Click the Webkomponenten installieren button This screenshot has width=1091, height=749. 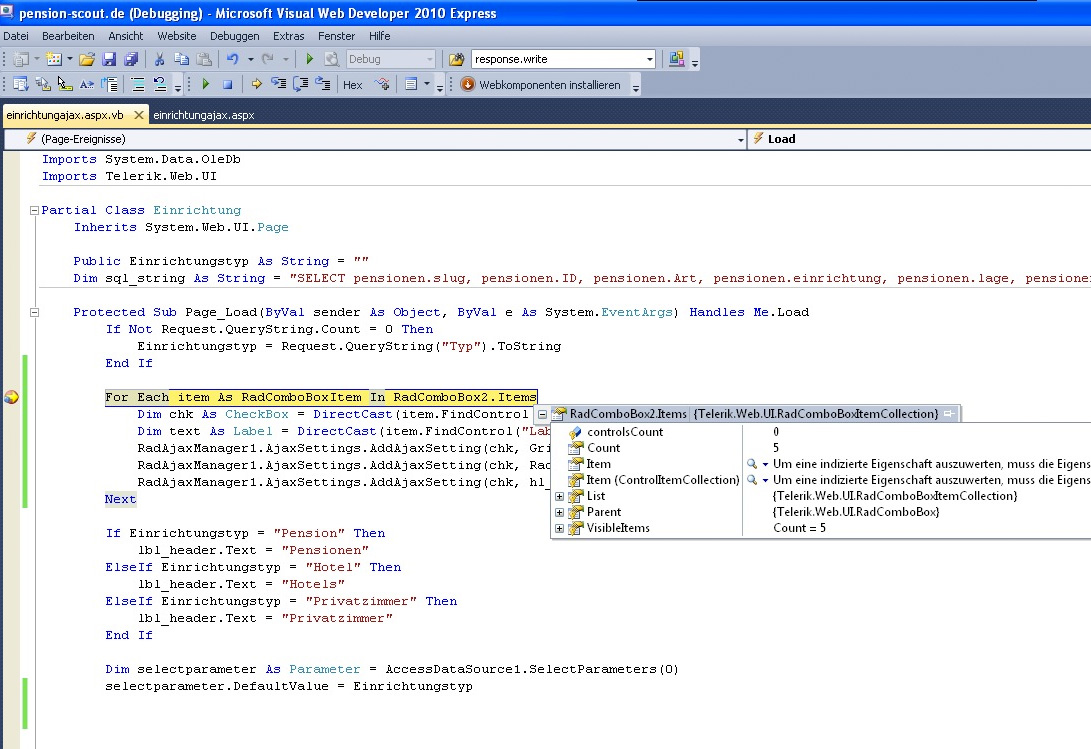(541, 85)
